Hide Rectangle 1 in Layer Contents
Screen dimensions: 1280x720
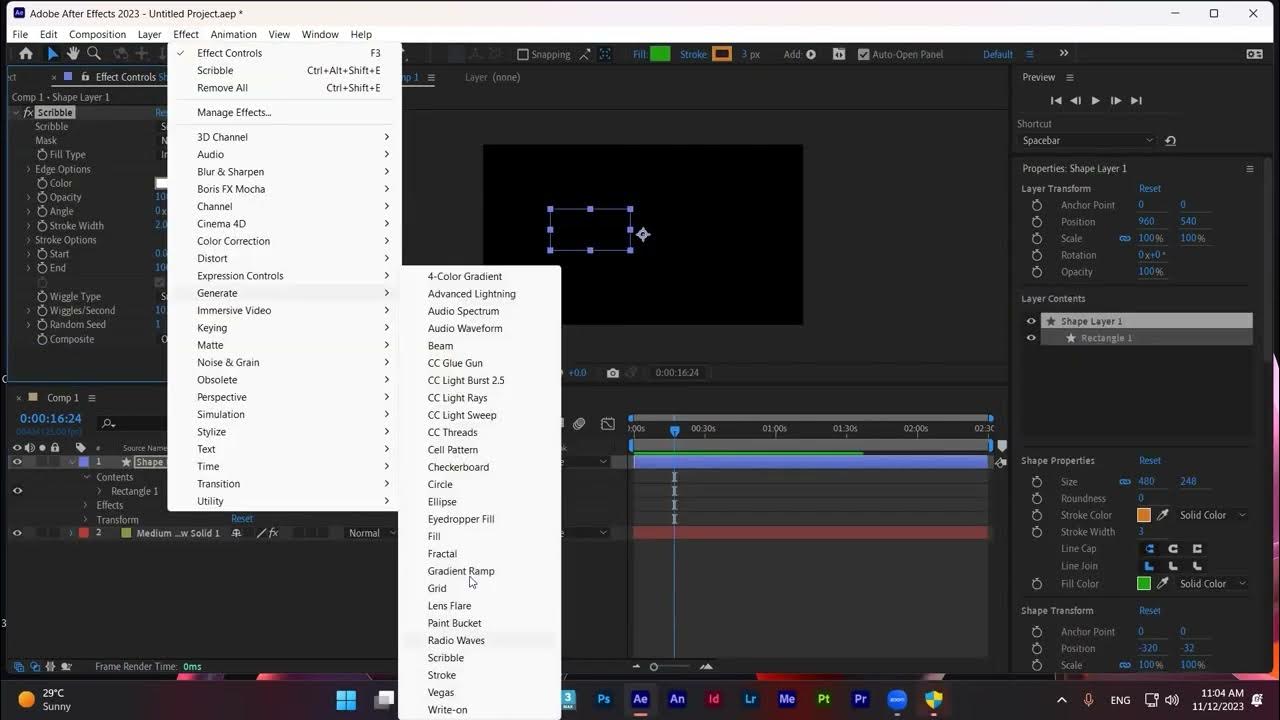pyautogui.click(x=1031, y=338)
